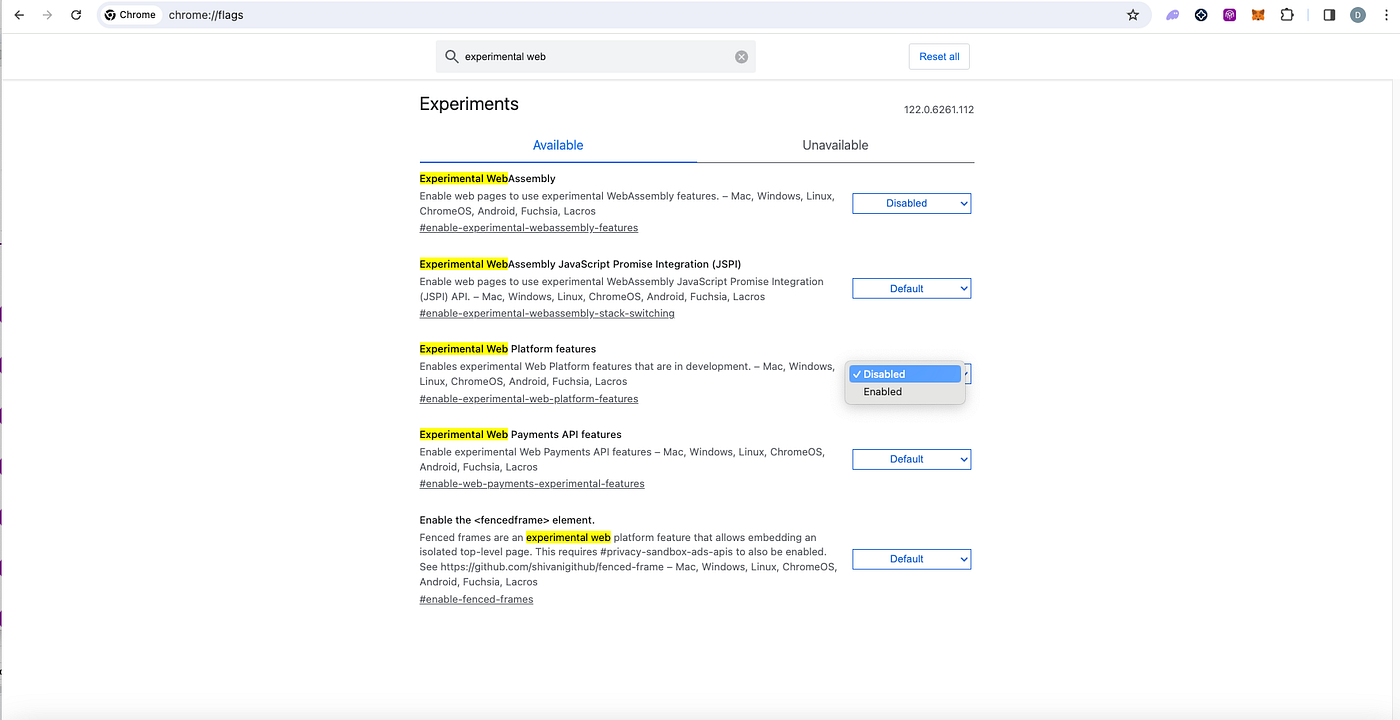
Task: Click the 'Experimental Web Payments API features' title
Action: [x=521, y=435]
